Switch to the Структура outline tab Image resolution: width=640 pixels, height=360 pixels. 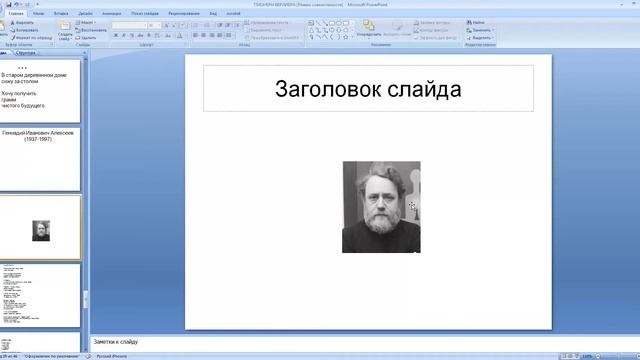point(25,53)
